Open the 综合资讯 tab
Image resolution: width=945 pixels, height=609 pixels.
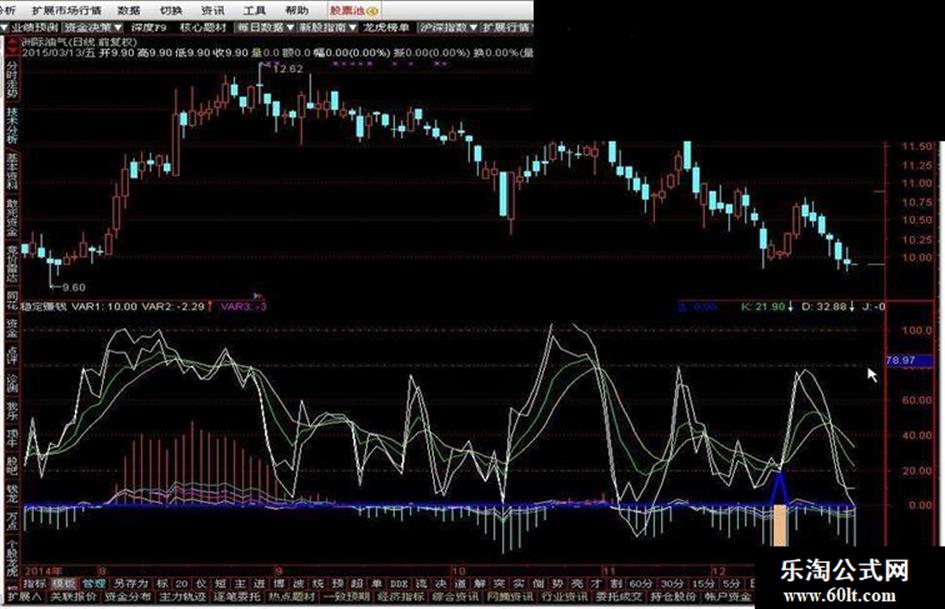455,597
